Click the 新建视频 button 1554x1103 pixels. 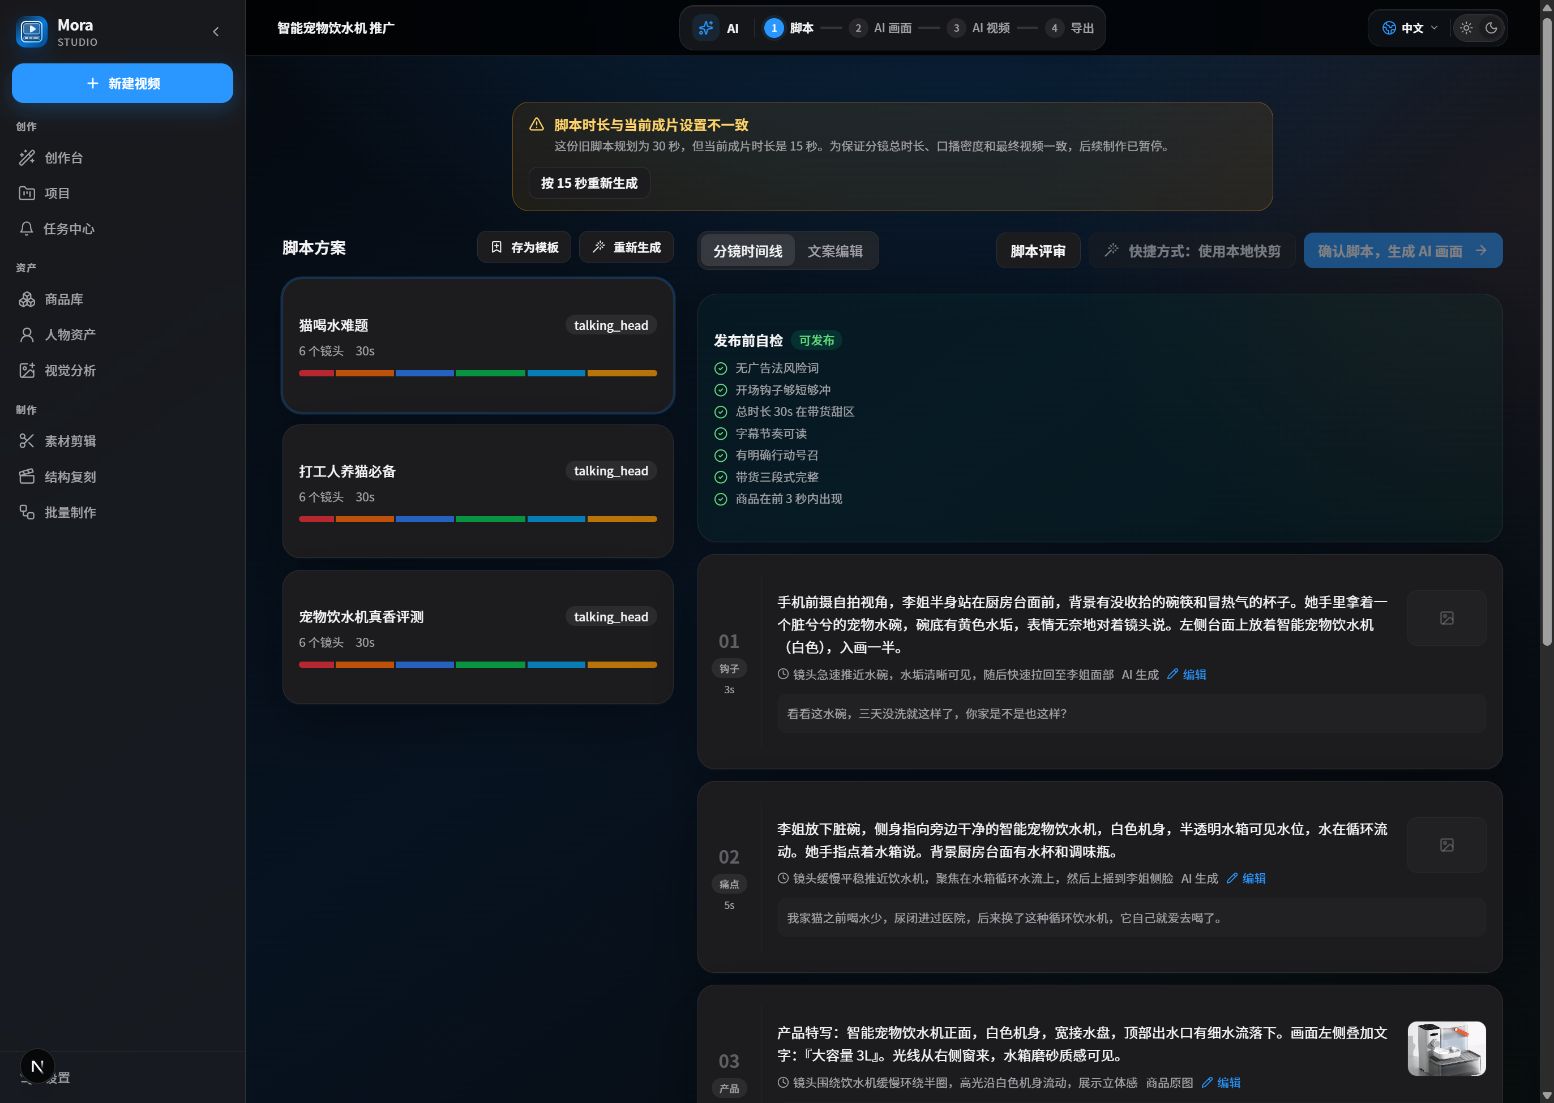pos(122,83)
